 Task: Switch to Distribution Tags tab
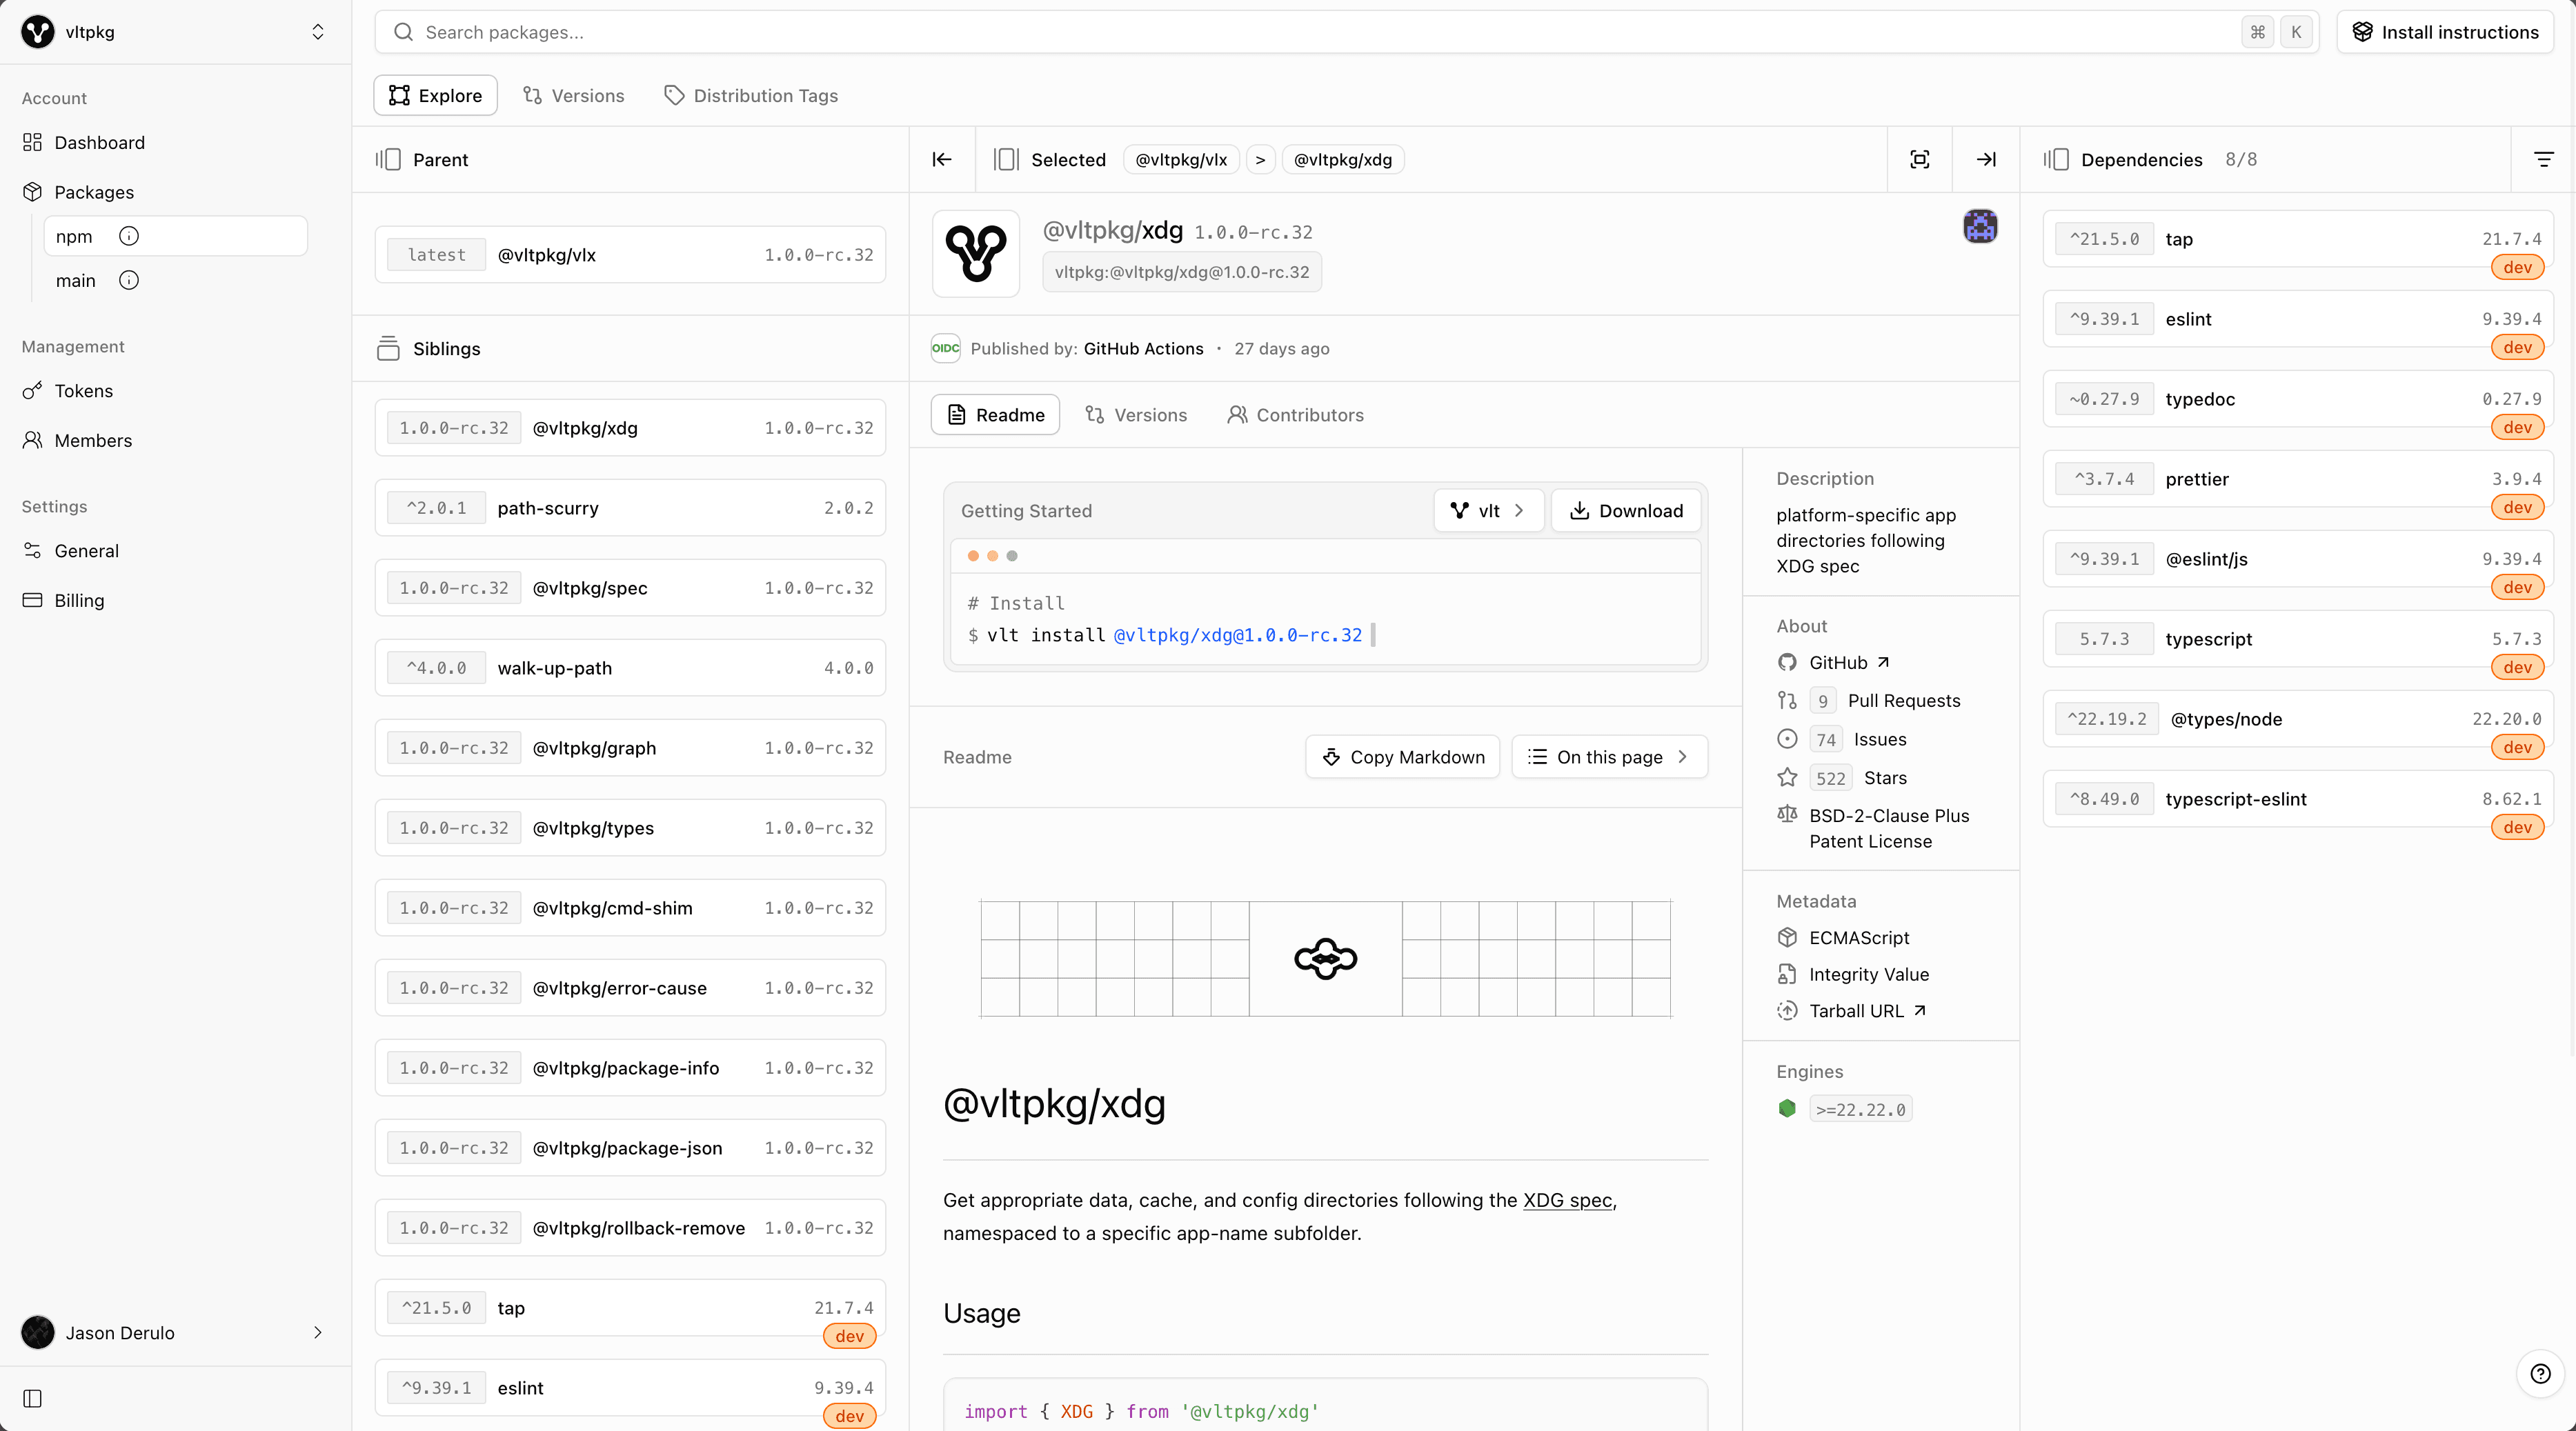(751, 95)
